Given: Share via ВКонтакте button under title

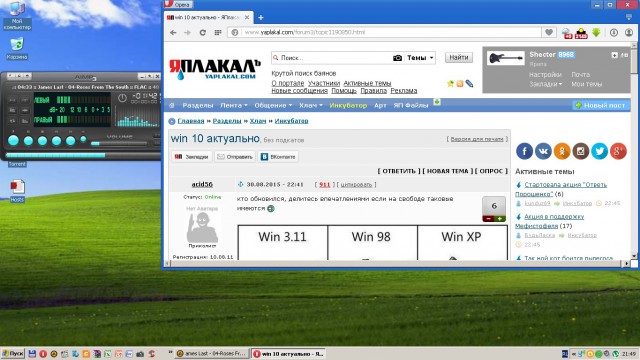Looking at the screenshot, I should coord(278,157).
